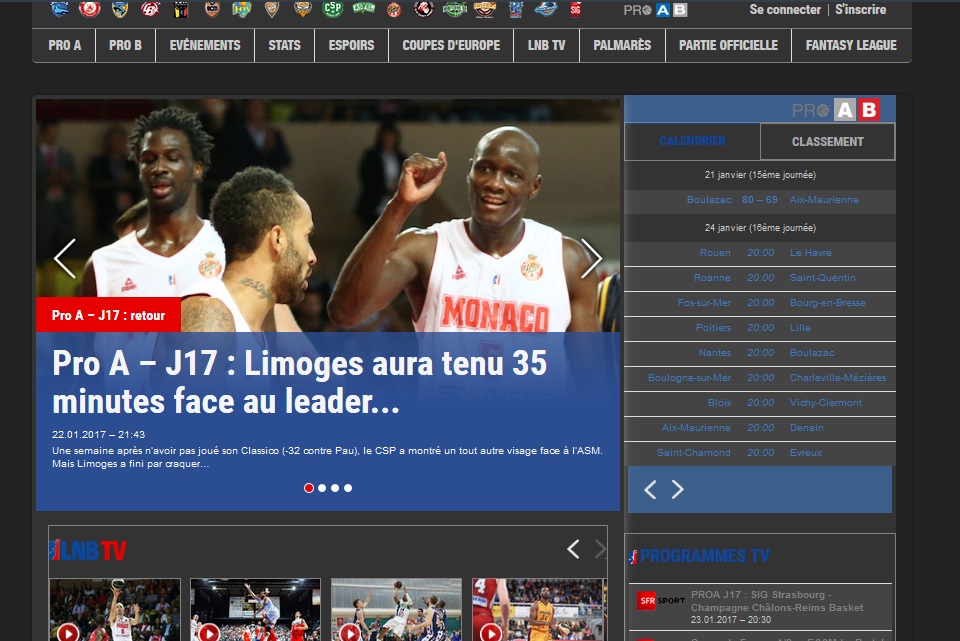Open the Bourg-en-Bresse team link
The width and height of the screenshot is (960, 641).
click(x=828, y=302)
